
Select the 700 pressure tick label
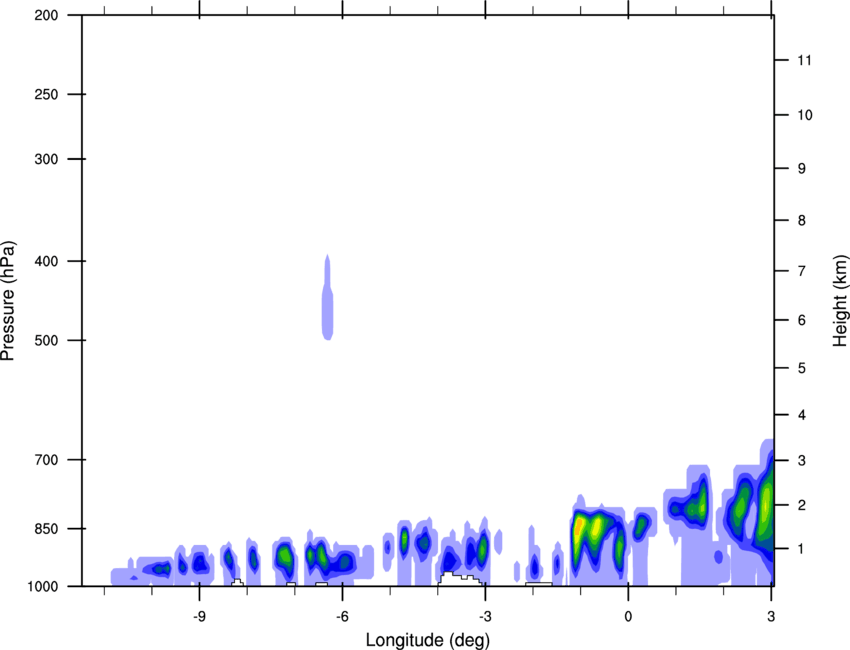point(46,460)
